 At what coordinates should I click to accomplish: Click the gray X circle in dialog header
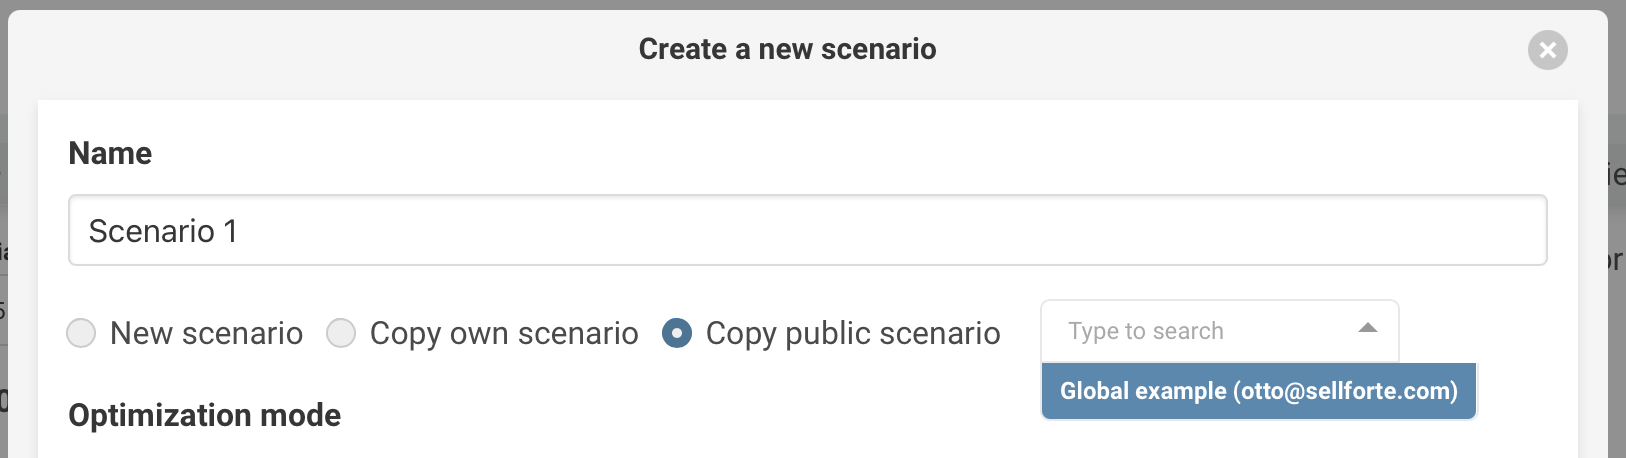(x=1547, y=50)
